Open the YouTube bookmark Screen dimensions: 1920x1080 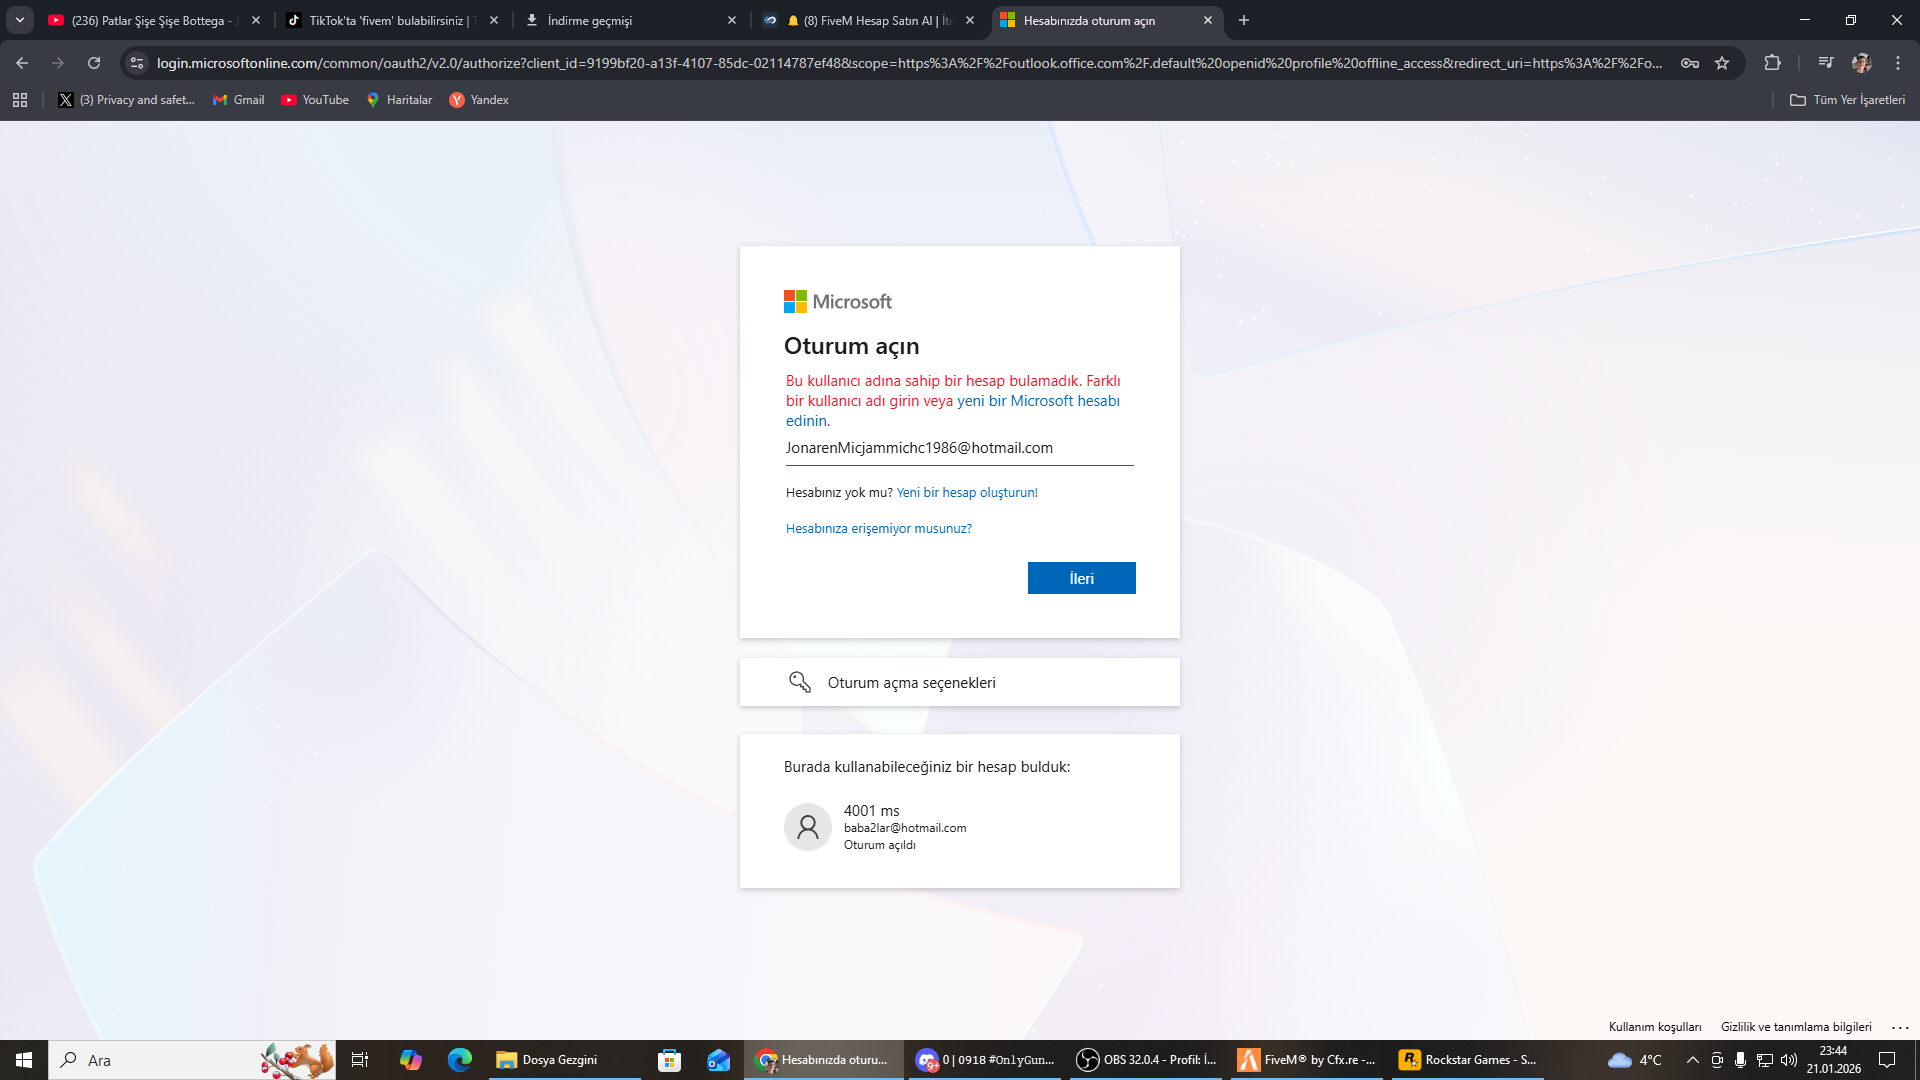point(315,100)
